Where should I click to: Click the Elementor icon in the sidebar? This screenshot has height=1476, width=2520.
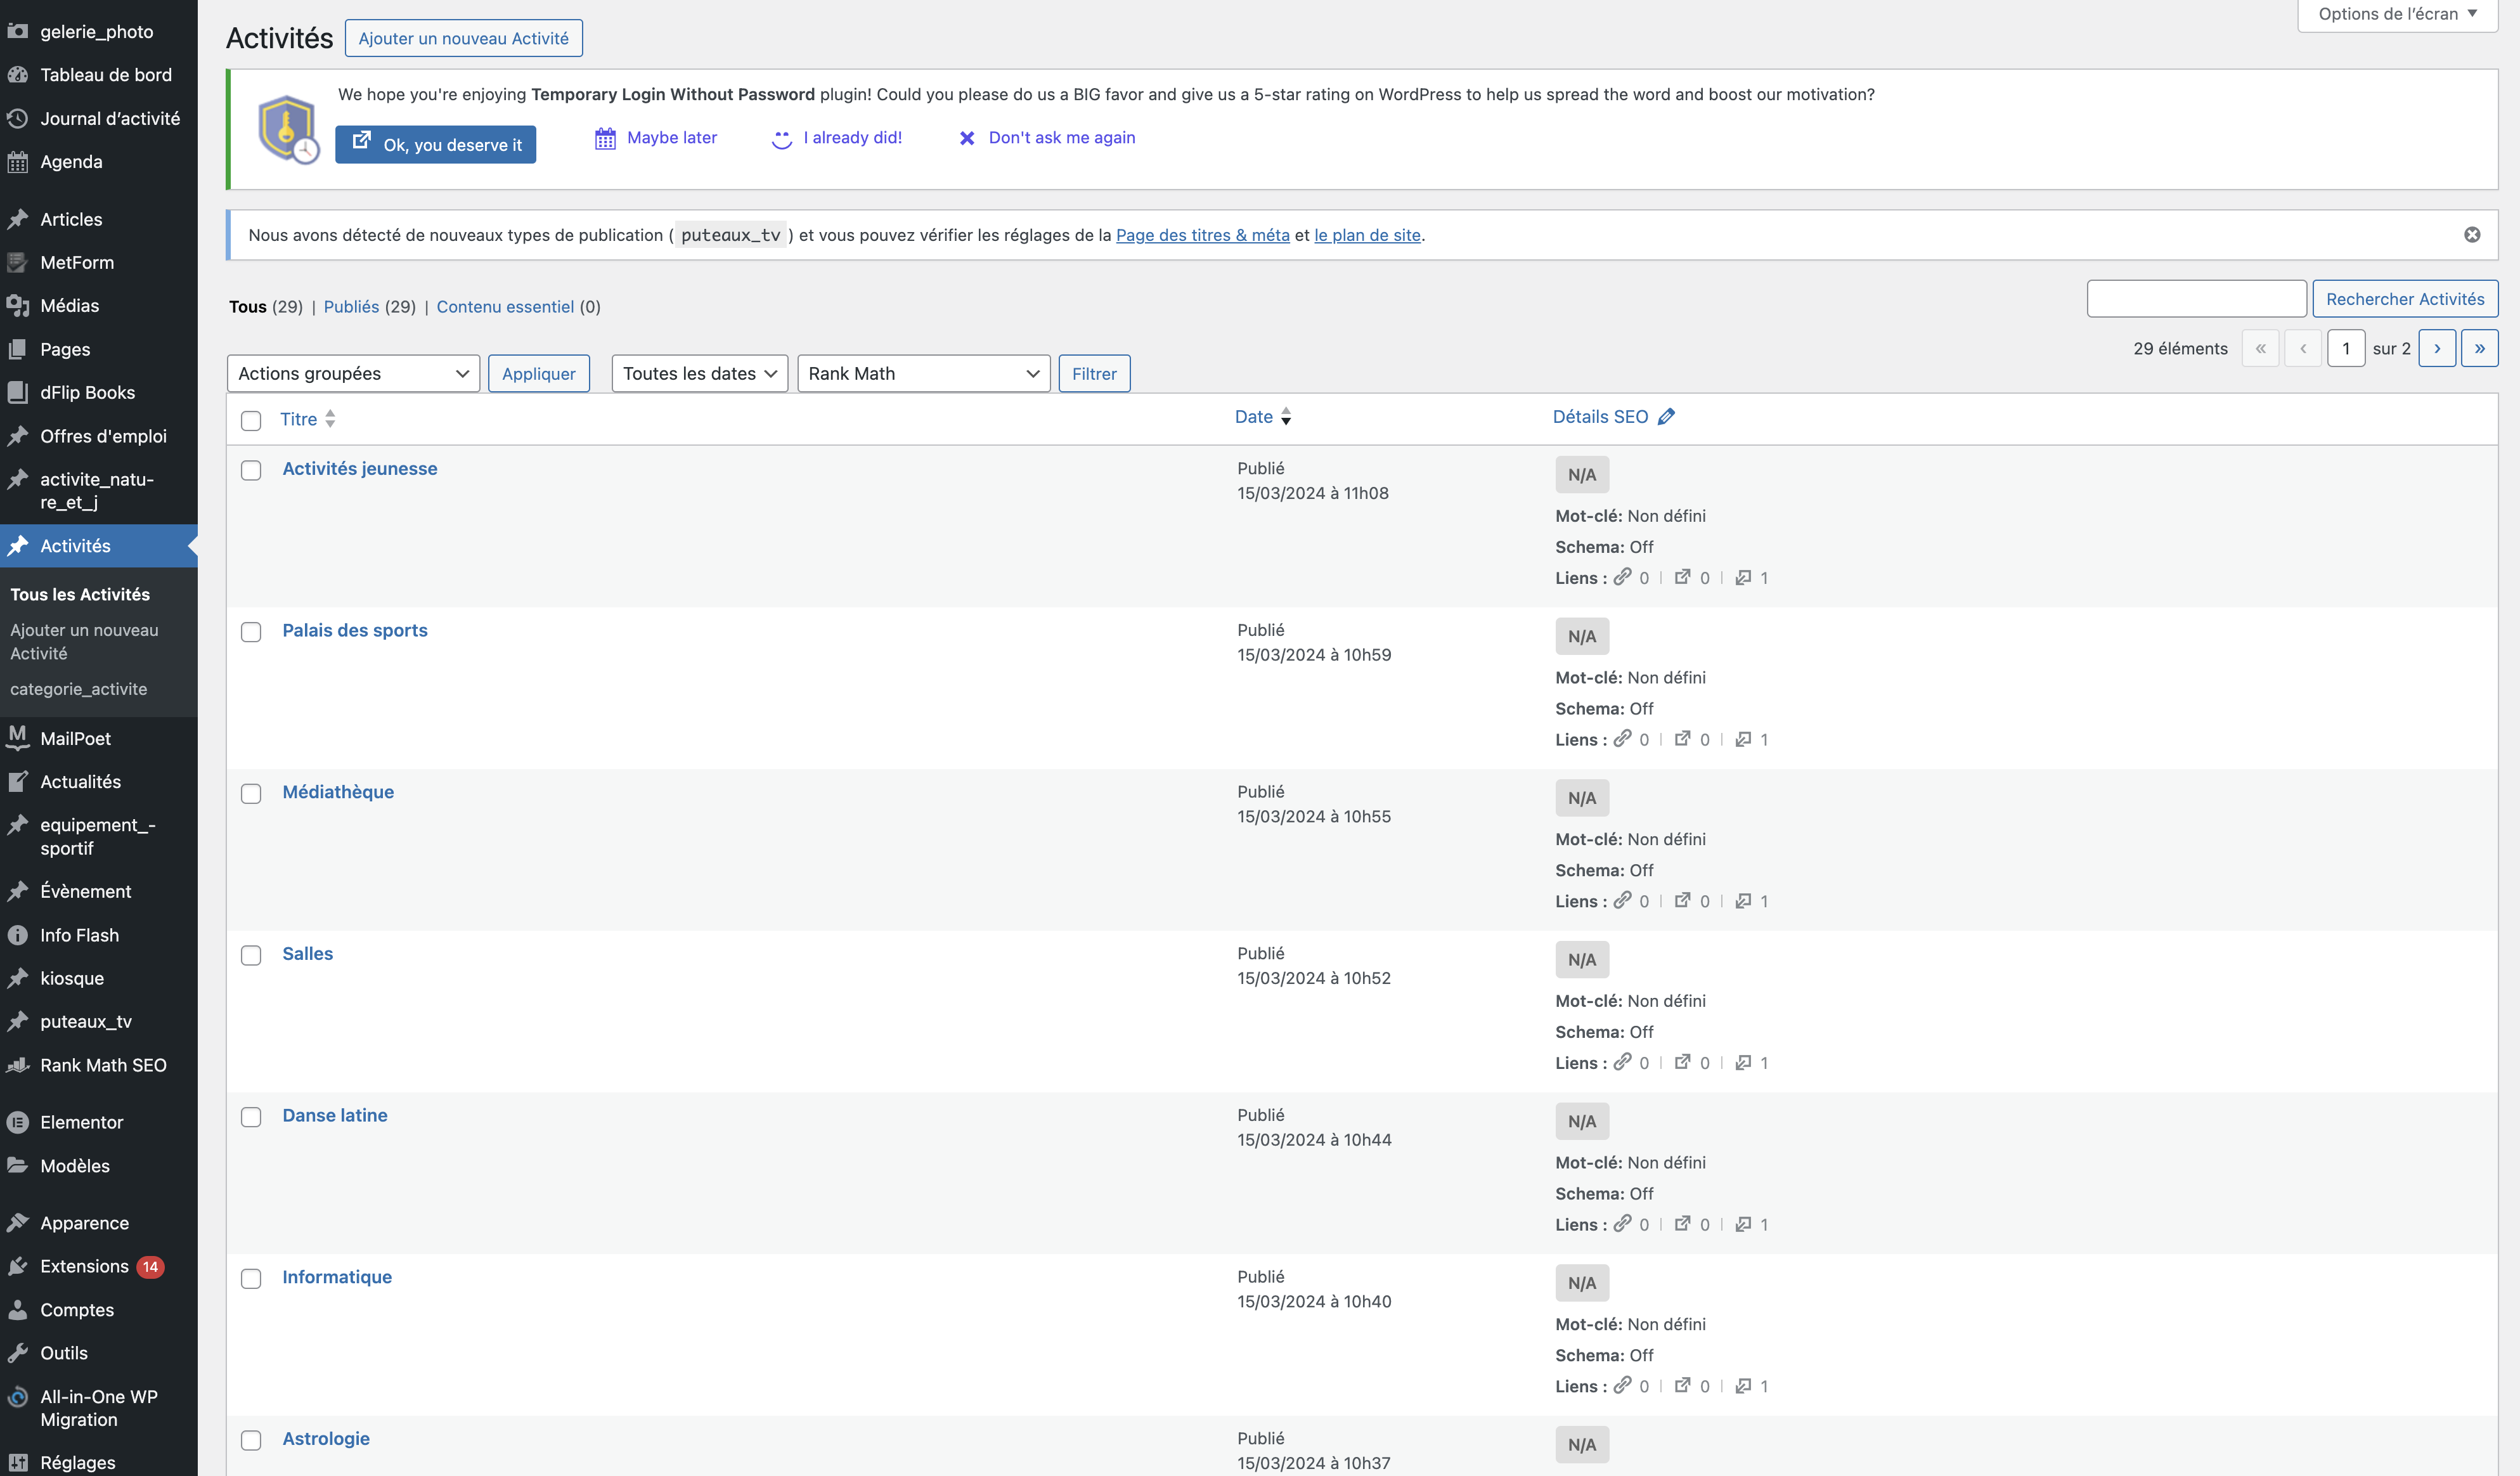pyautogui.click(x=18, y=1122)
